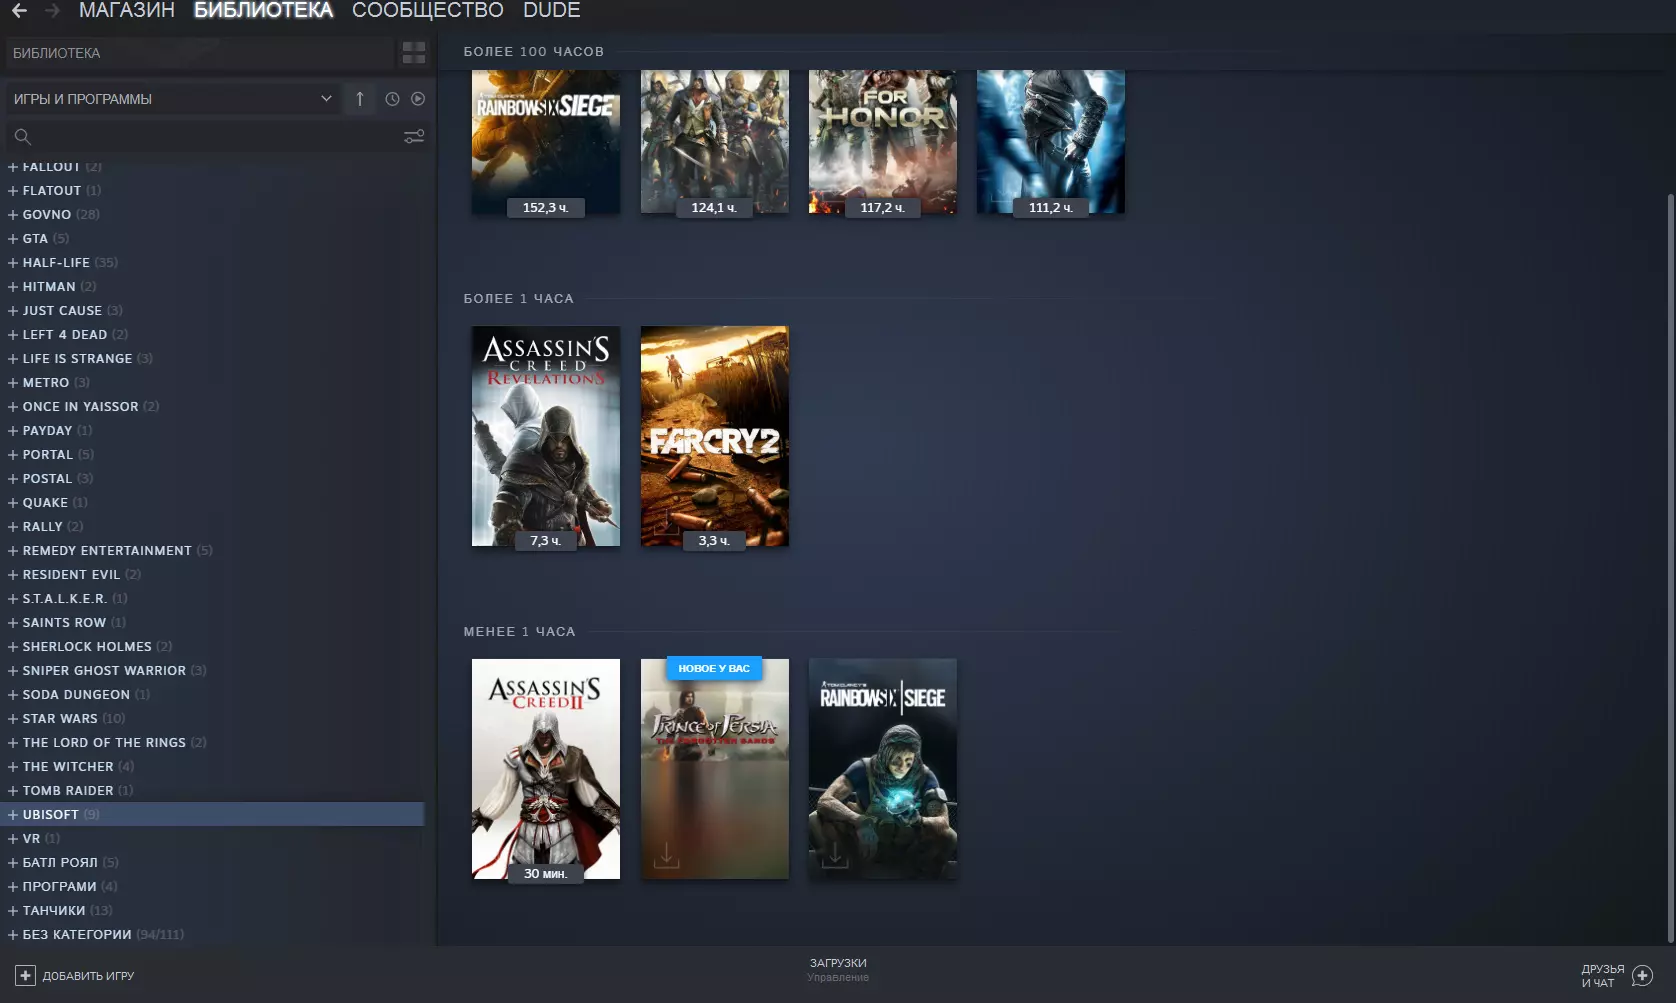The width and height of the screenshot is (1676, 1003).
Task: Select S.T.A.L.K.E.R. collection row
Action: [x=212, y=598]
